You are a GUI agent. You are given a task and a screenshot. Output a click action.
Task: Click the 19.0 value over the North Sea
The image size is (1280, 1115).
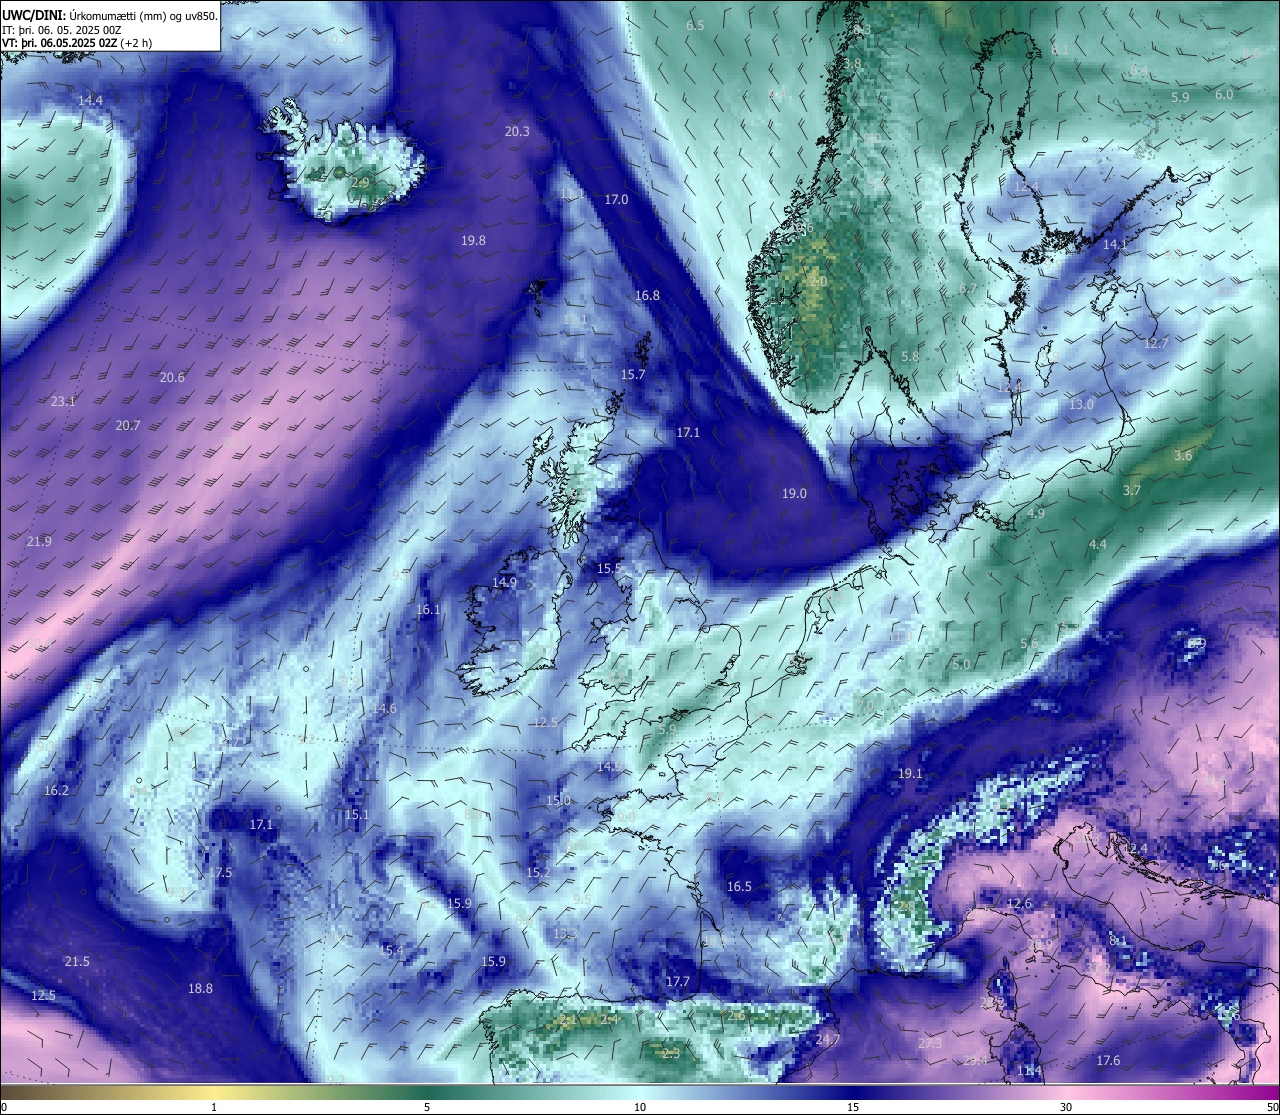point(794,493)
